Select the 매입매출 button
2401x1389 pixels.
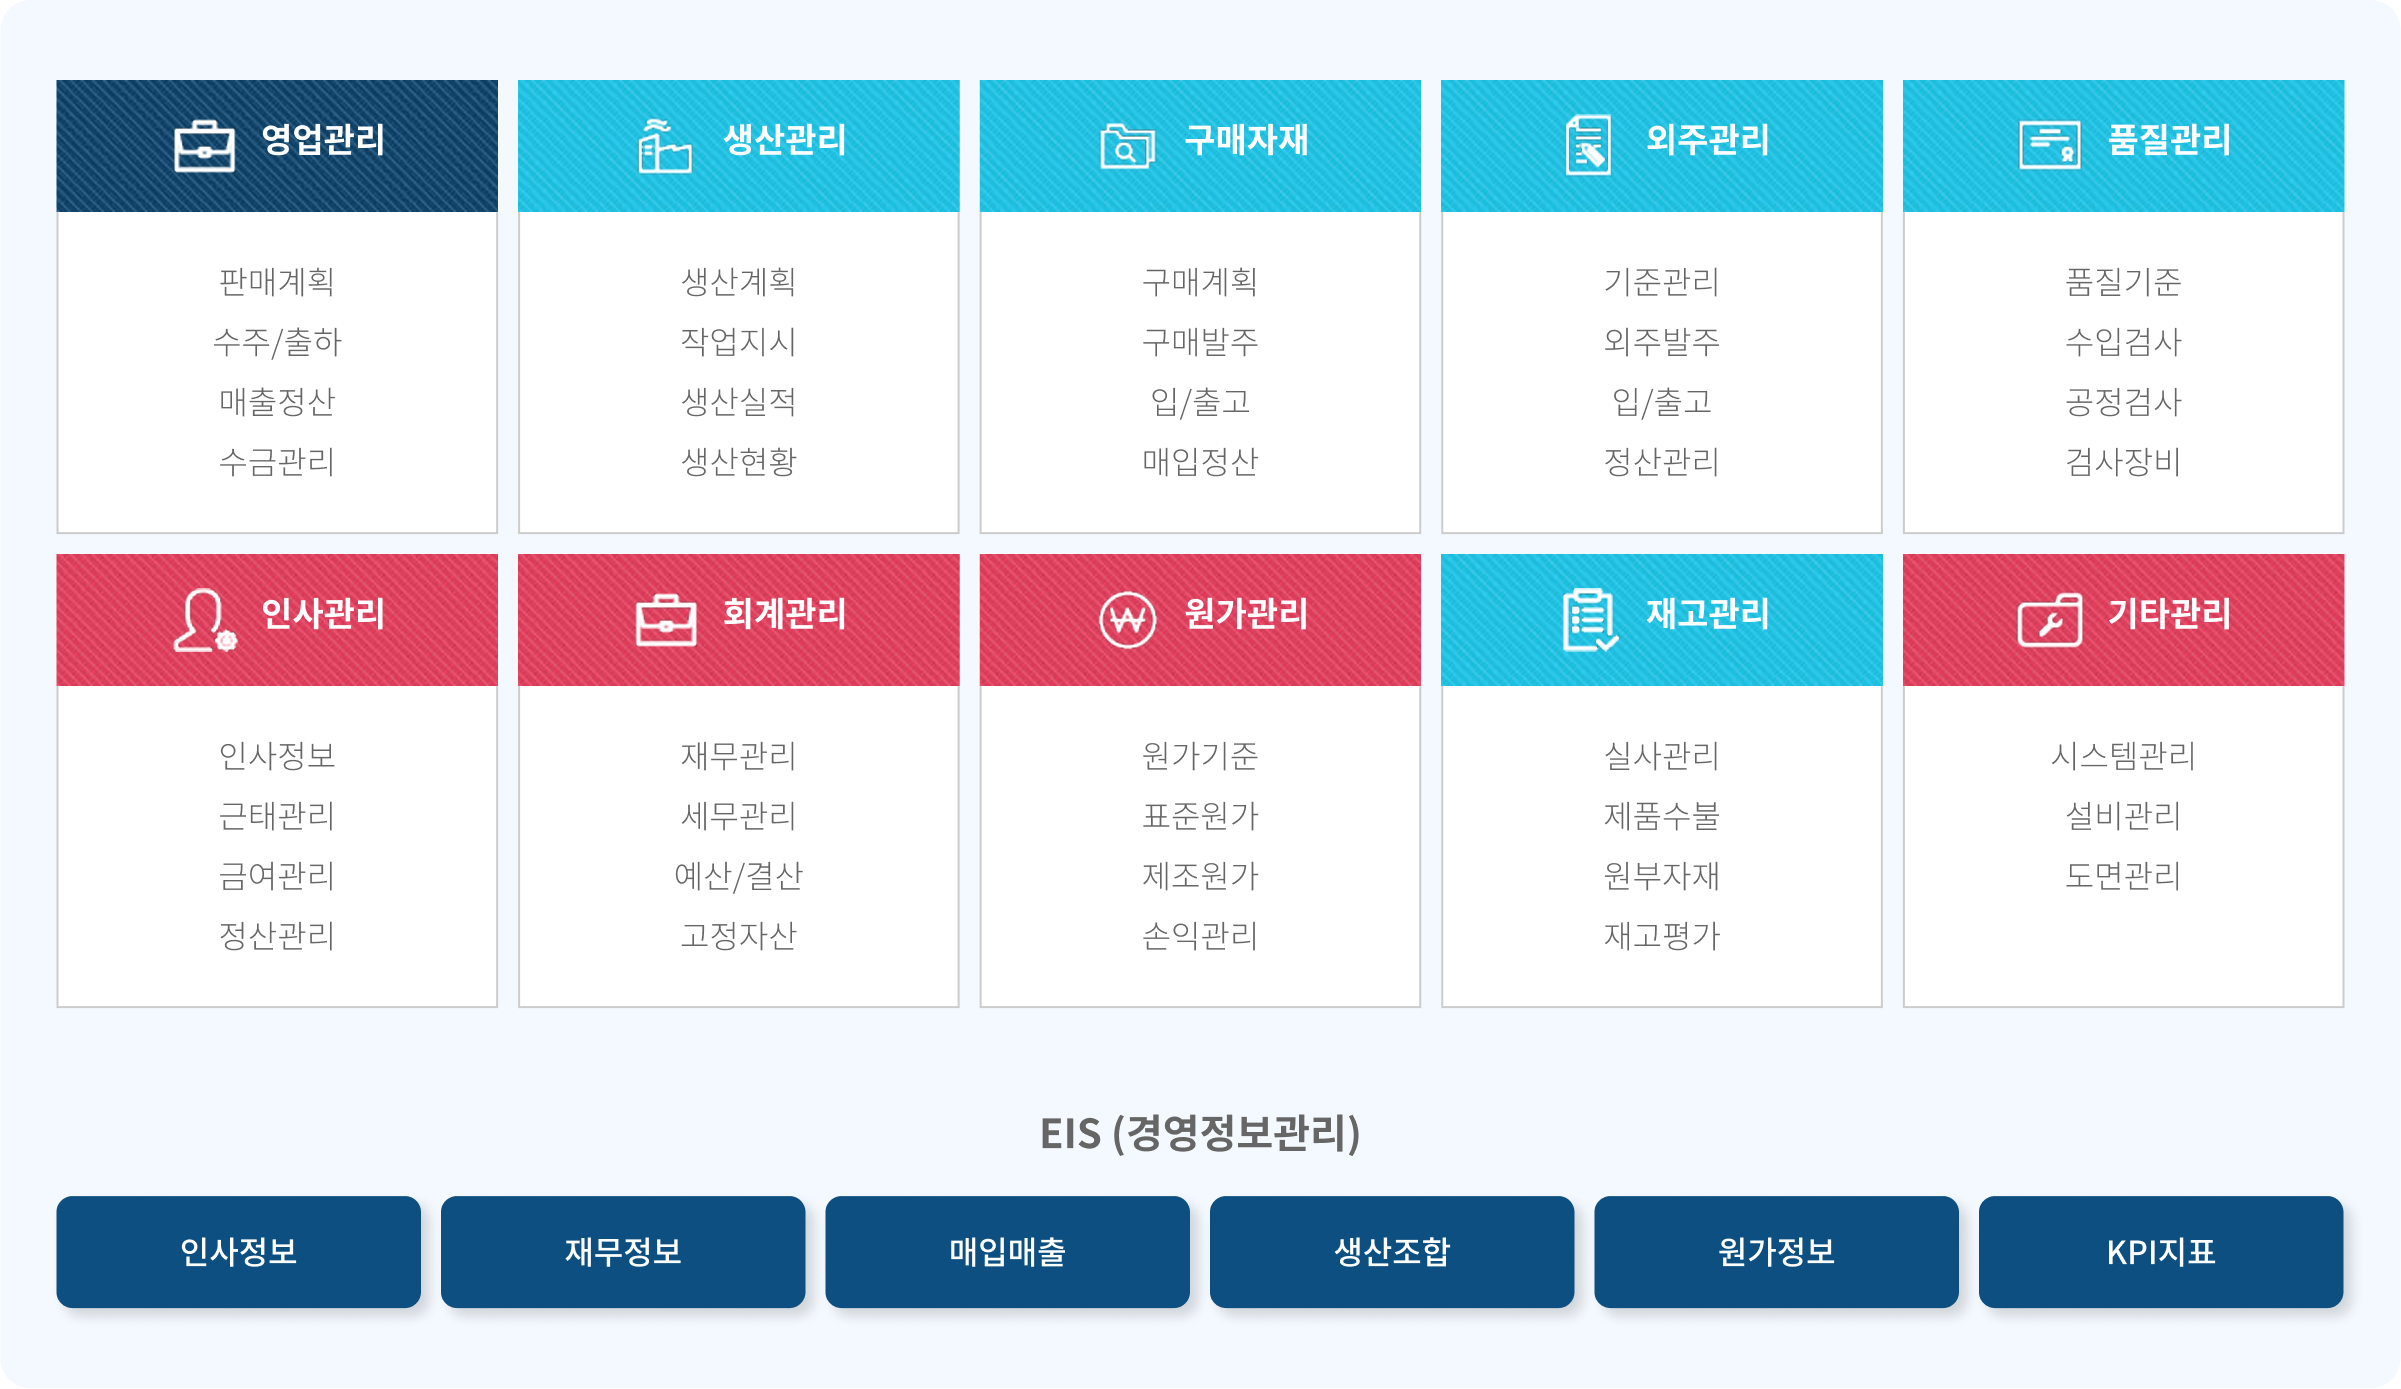(x=1008, y=1252)
